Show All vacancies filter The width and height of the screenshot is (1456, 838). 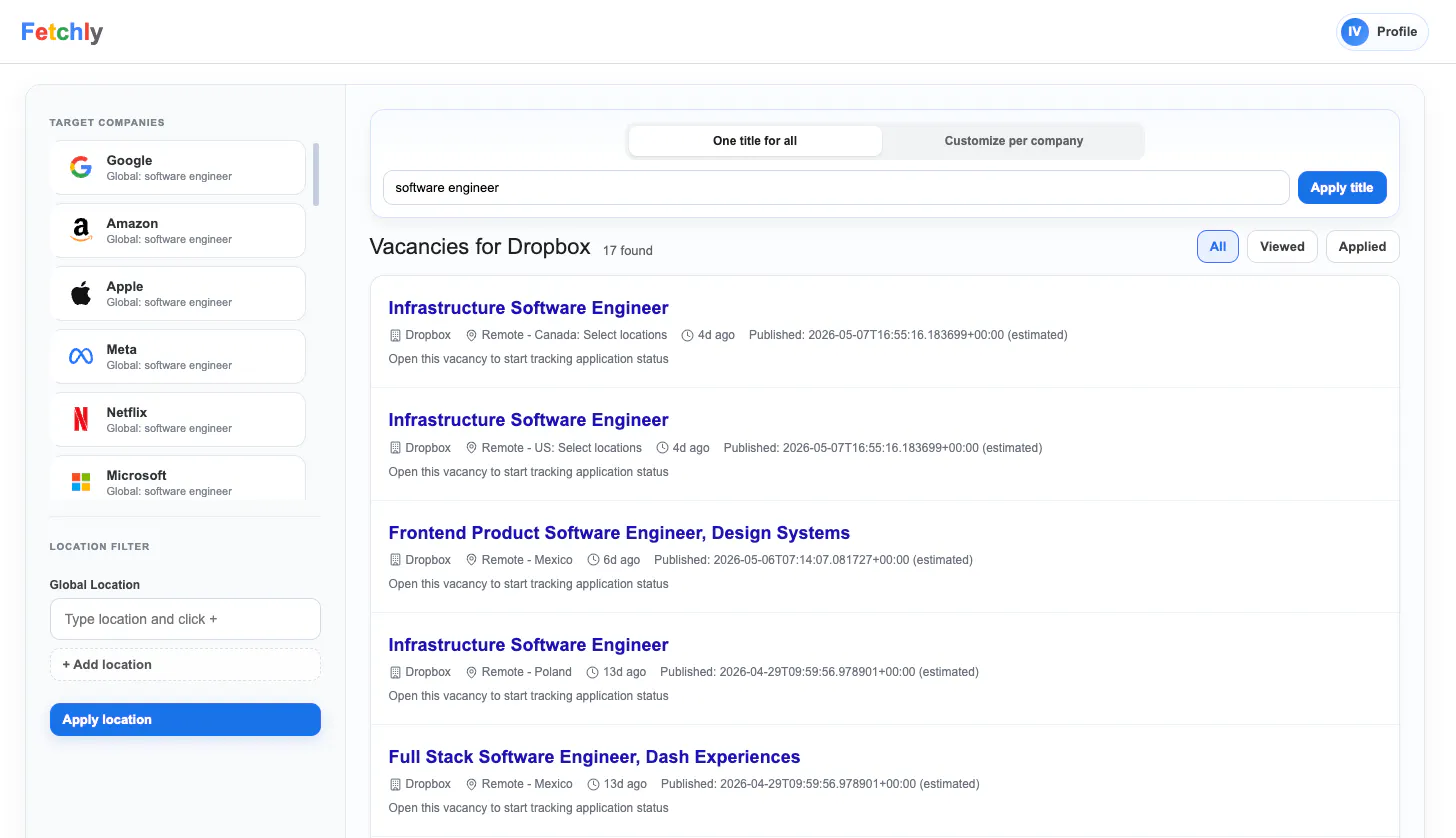(x=1218, y=247)
